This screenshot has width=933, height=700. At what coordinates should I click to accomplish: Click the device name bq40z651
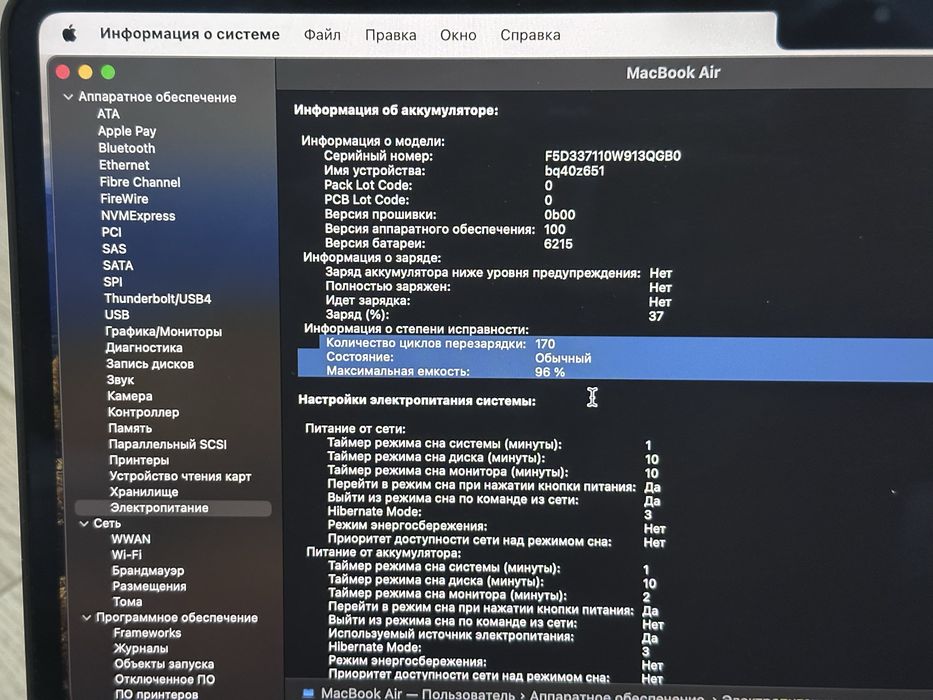574,171
